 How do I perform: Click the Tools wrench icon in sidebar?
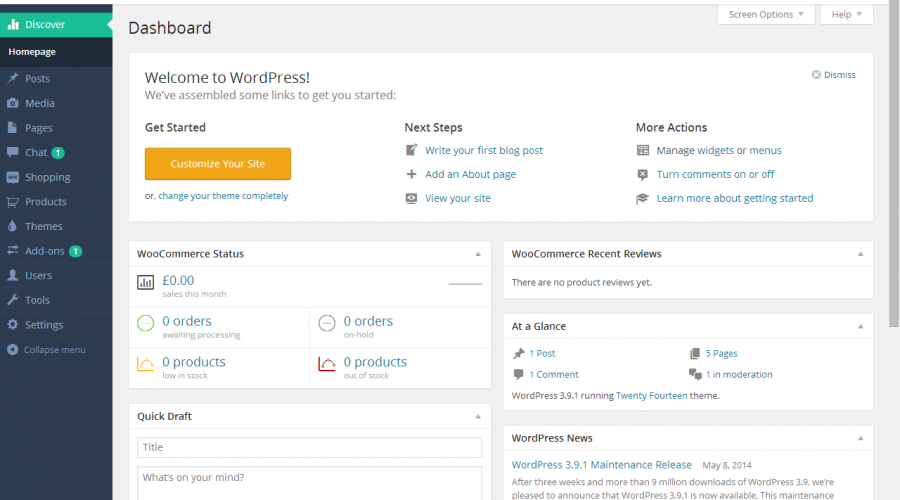(x=13, y=300)
